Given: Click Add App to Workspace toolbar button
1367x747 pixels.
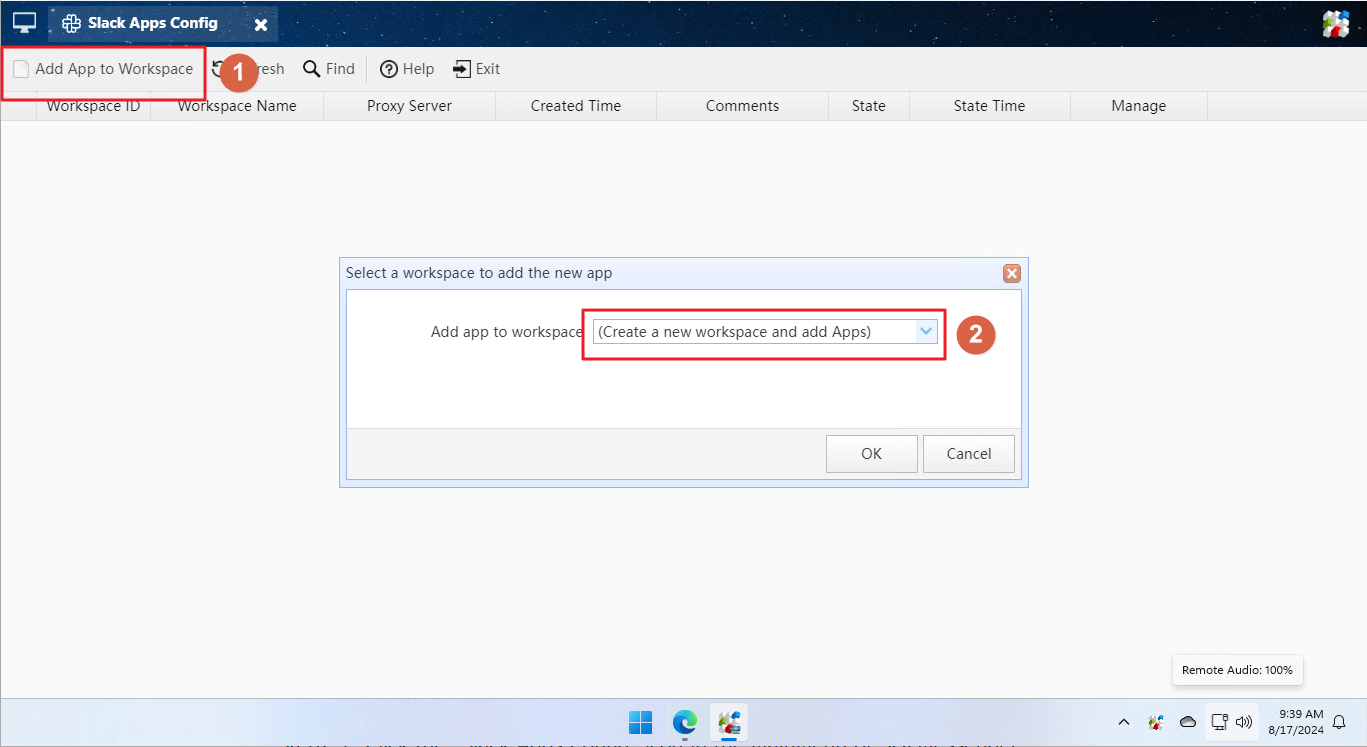Looking at the screenshot, I should 103,69.
